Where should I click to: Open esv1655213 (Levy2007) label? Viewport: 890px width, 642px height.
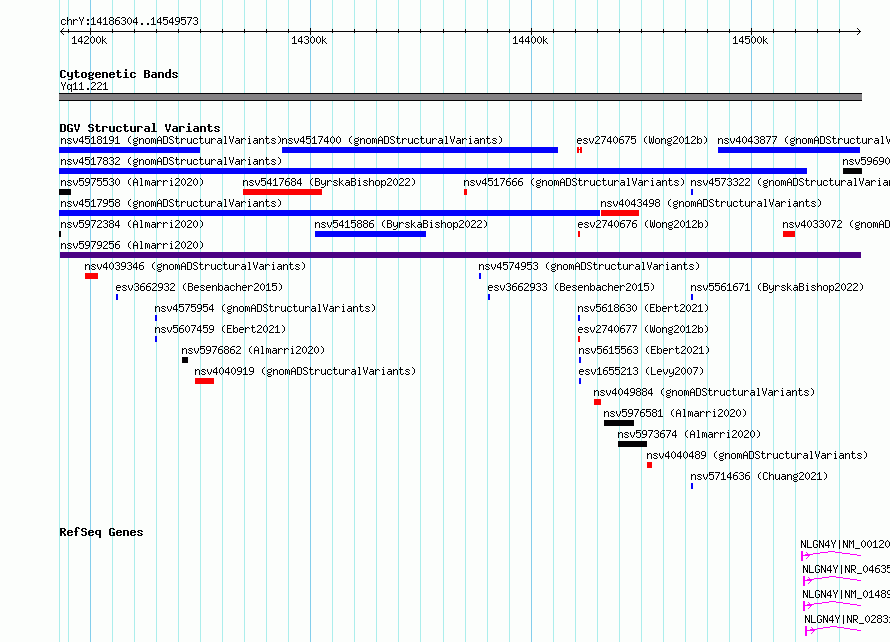(x=641, y=371)
